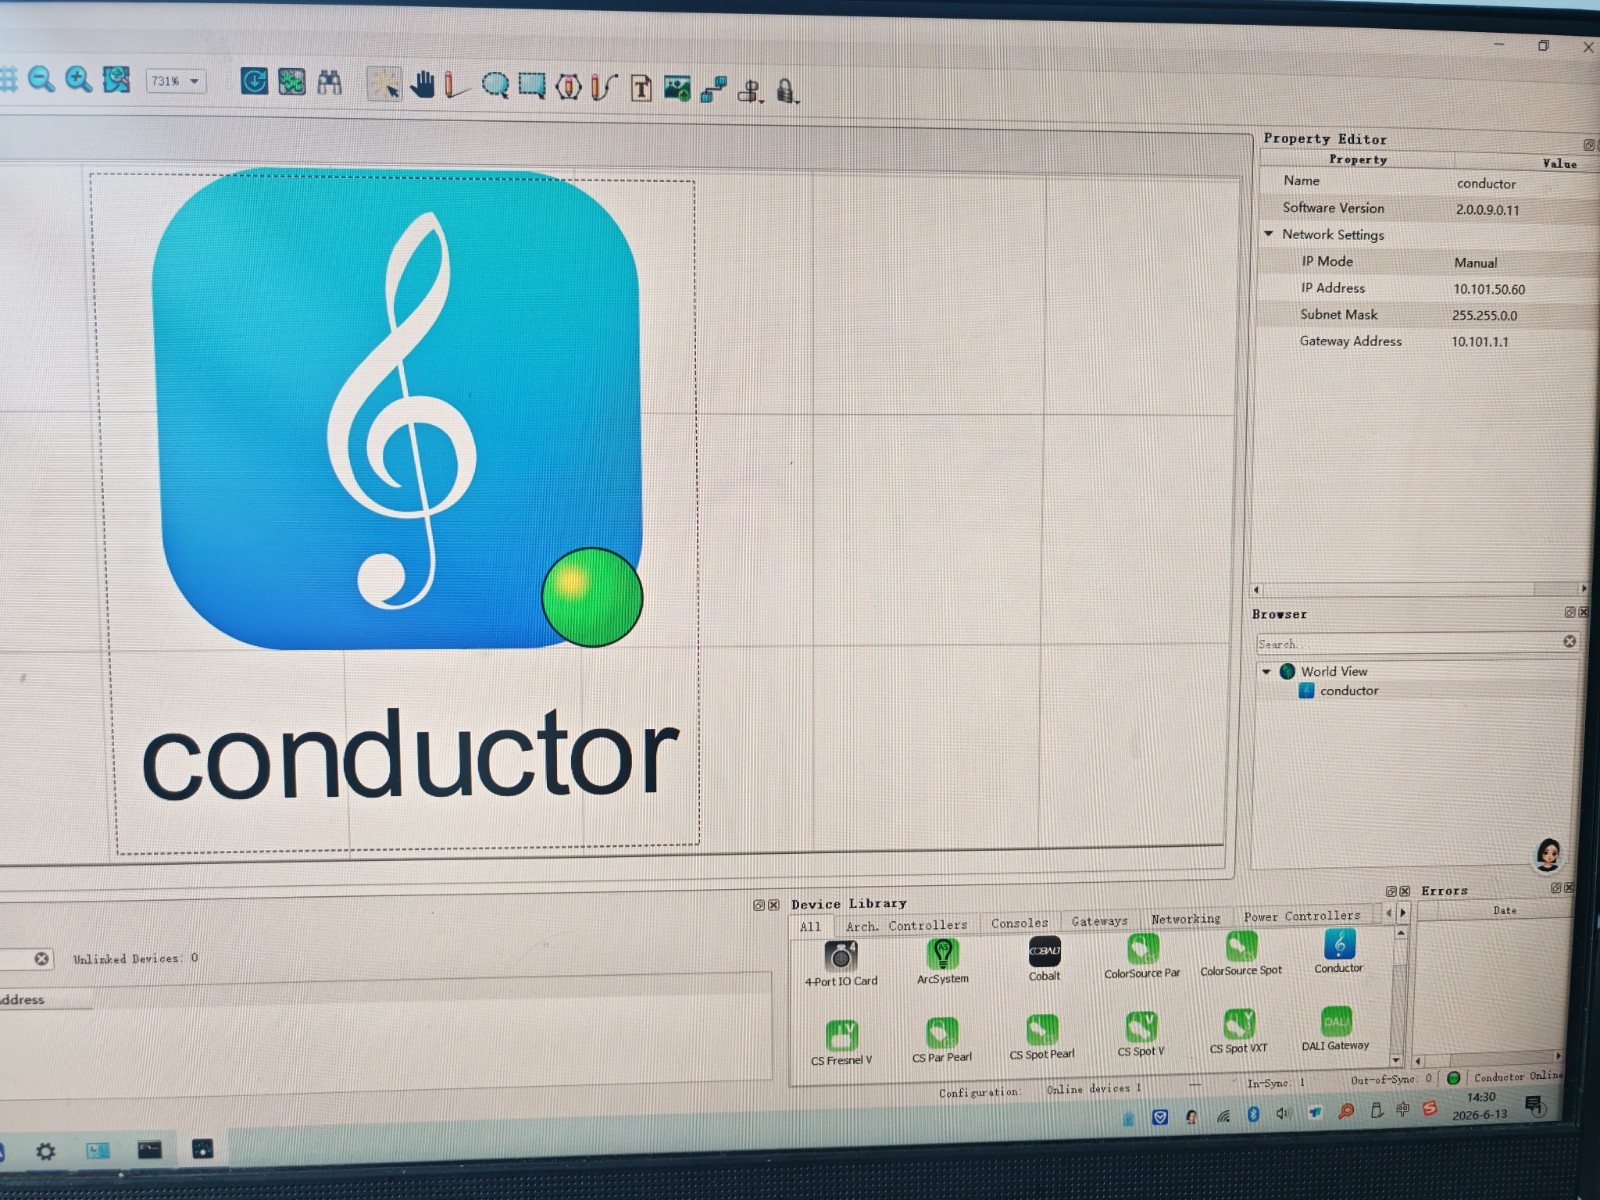Select the text tool icon
The image size is (1600, 1200).
pyautogui.click(x=641, y=89)
